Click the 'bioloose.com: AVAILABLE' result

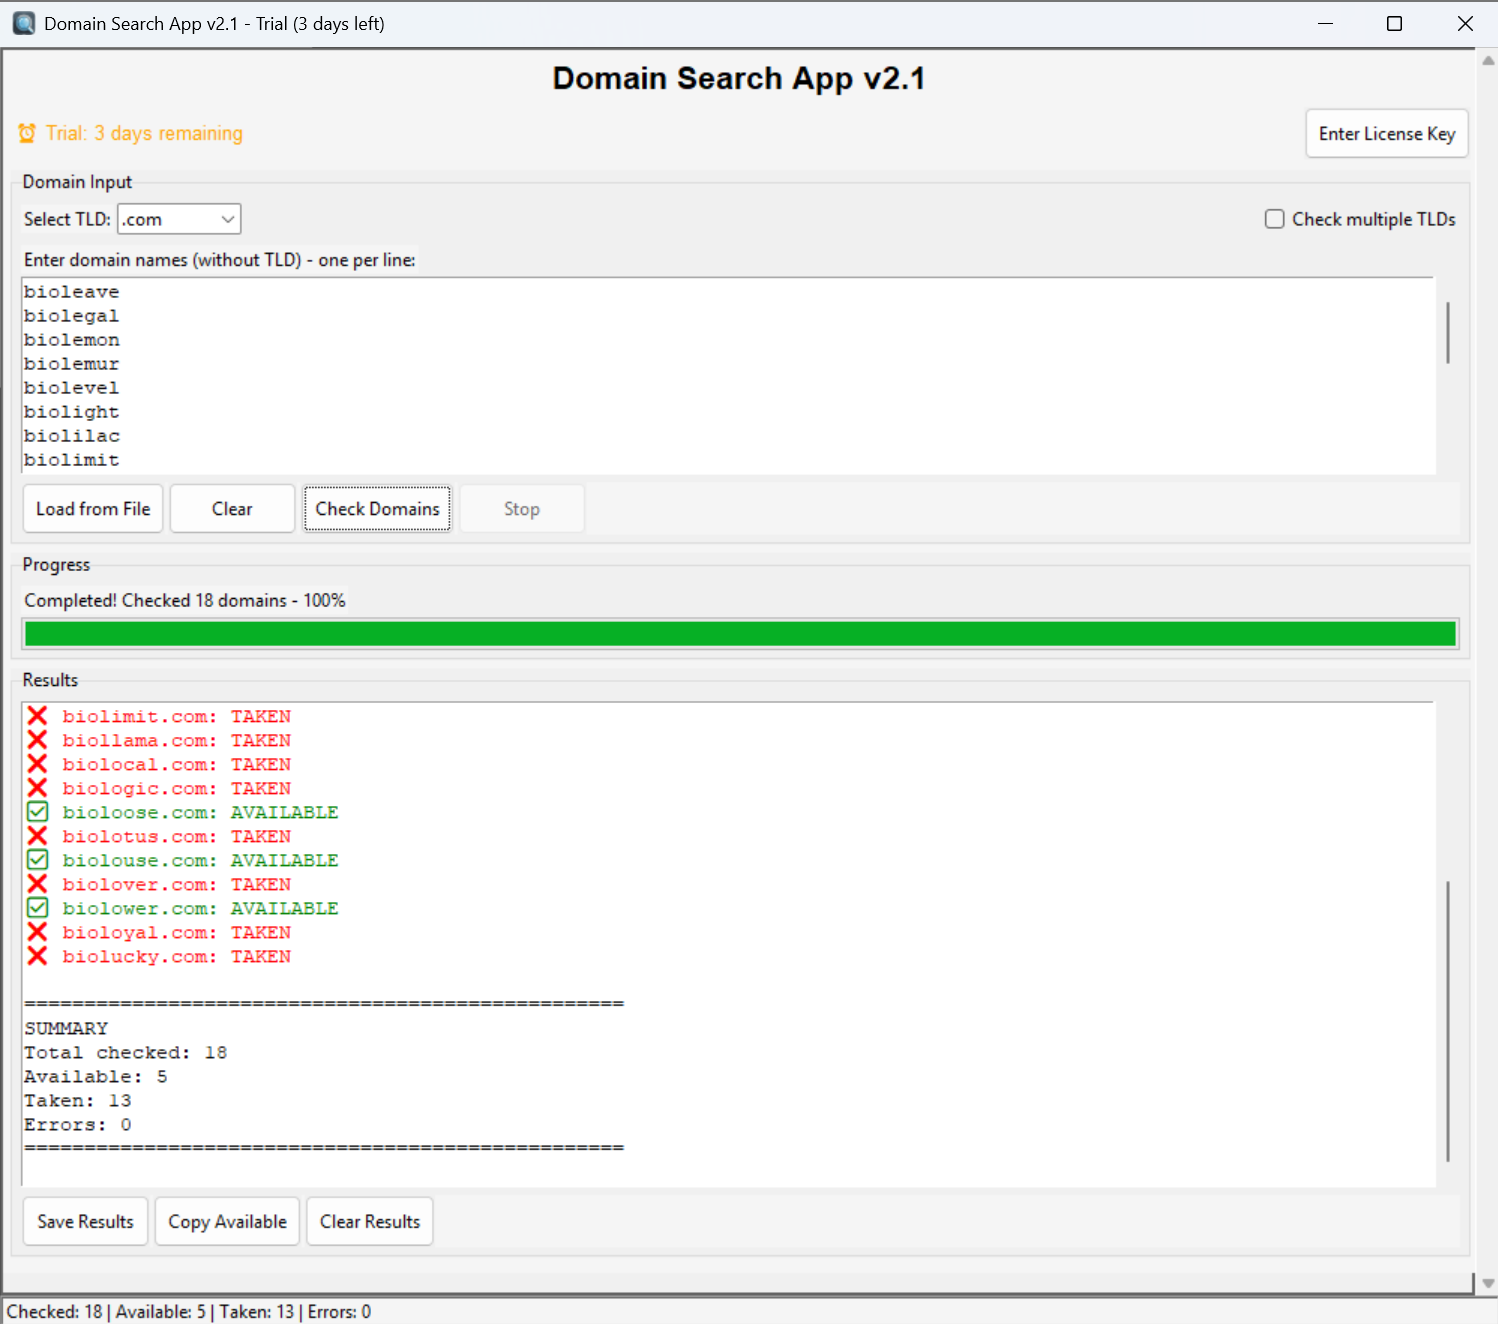click(200, 813)
